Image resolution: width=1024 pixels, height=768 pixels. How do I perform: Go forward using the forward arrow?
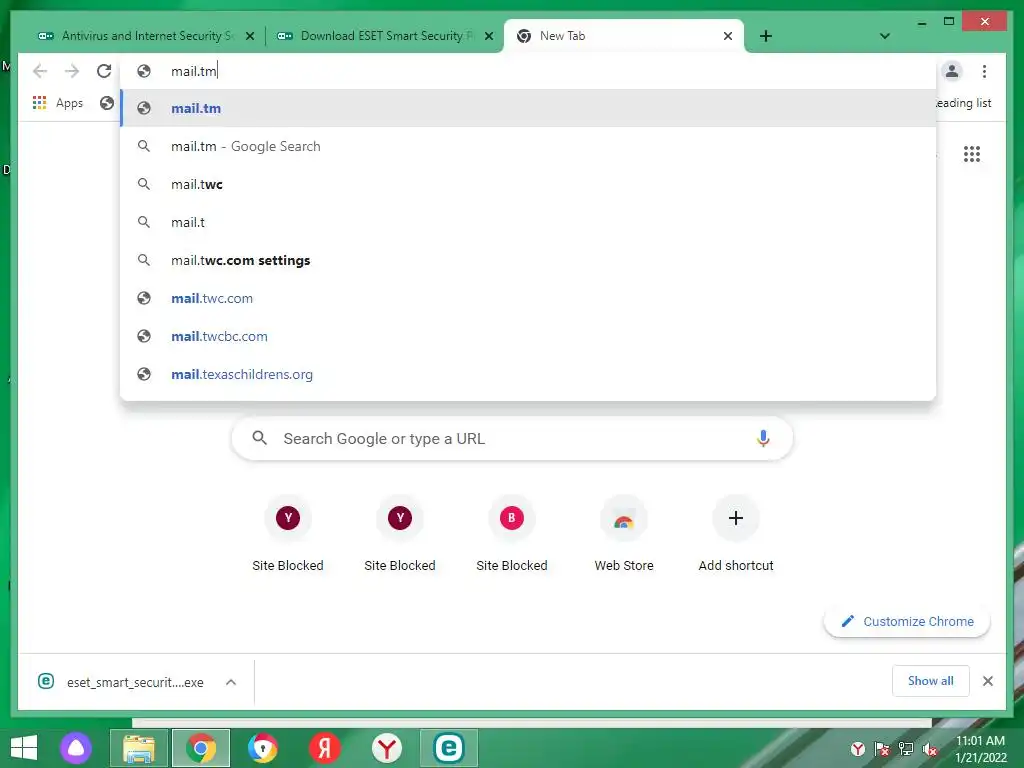(x=72, y=71)
